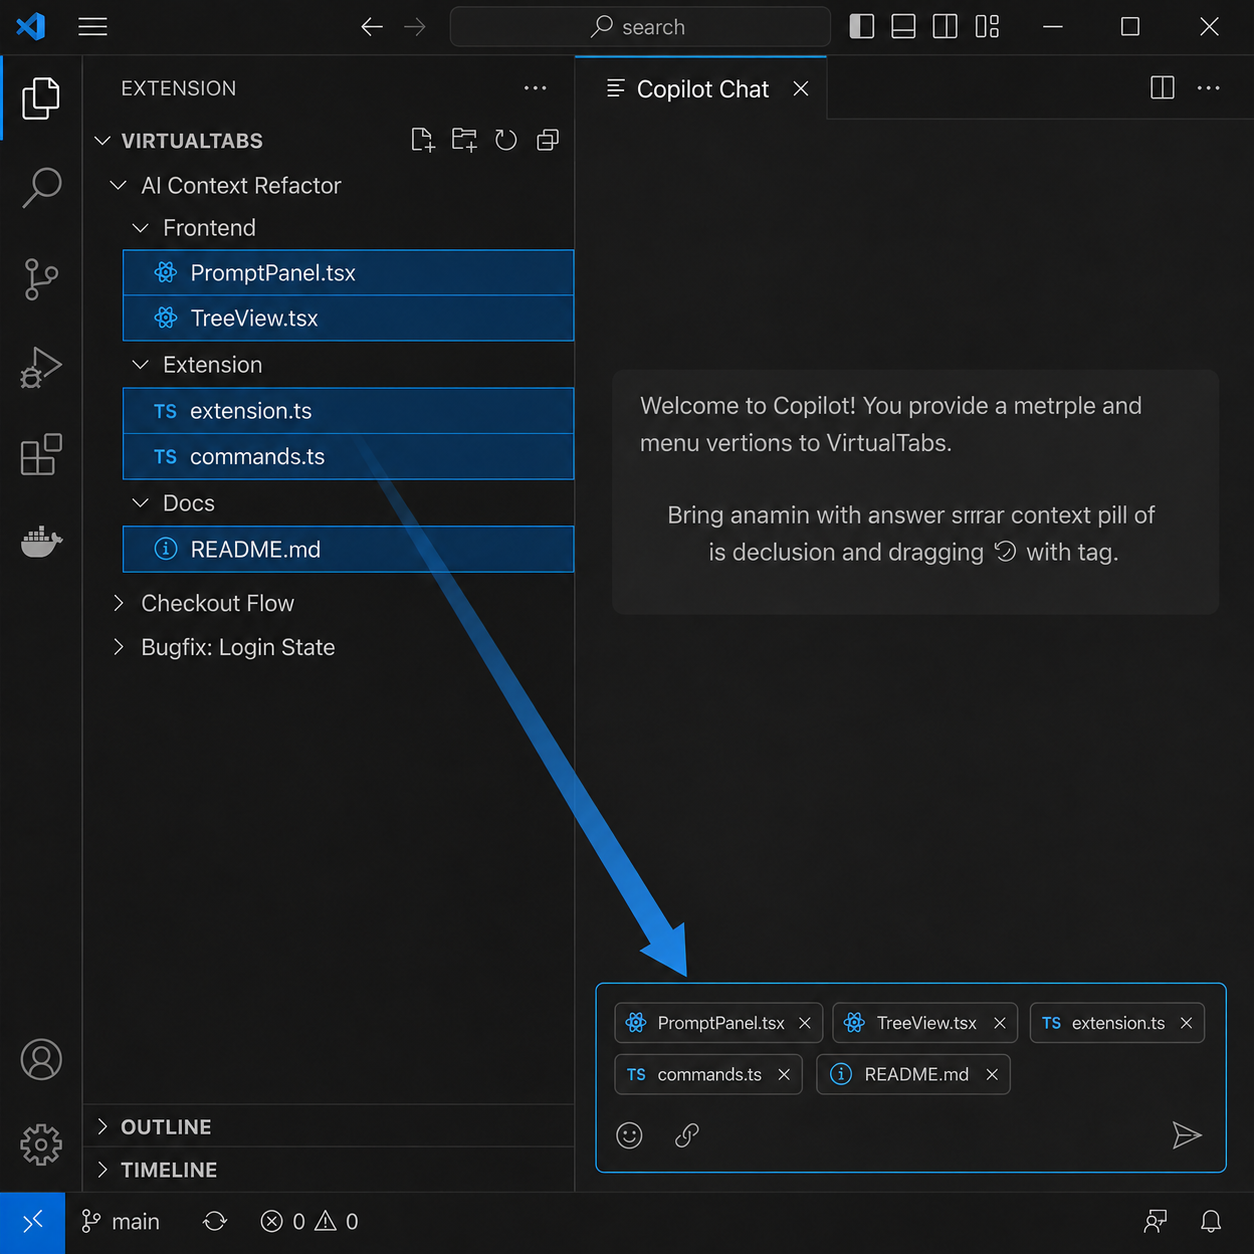Open problems errors and warnings indicator
This screenshot has width=1254, height=1254.
pos(309,1221)
